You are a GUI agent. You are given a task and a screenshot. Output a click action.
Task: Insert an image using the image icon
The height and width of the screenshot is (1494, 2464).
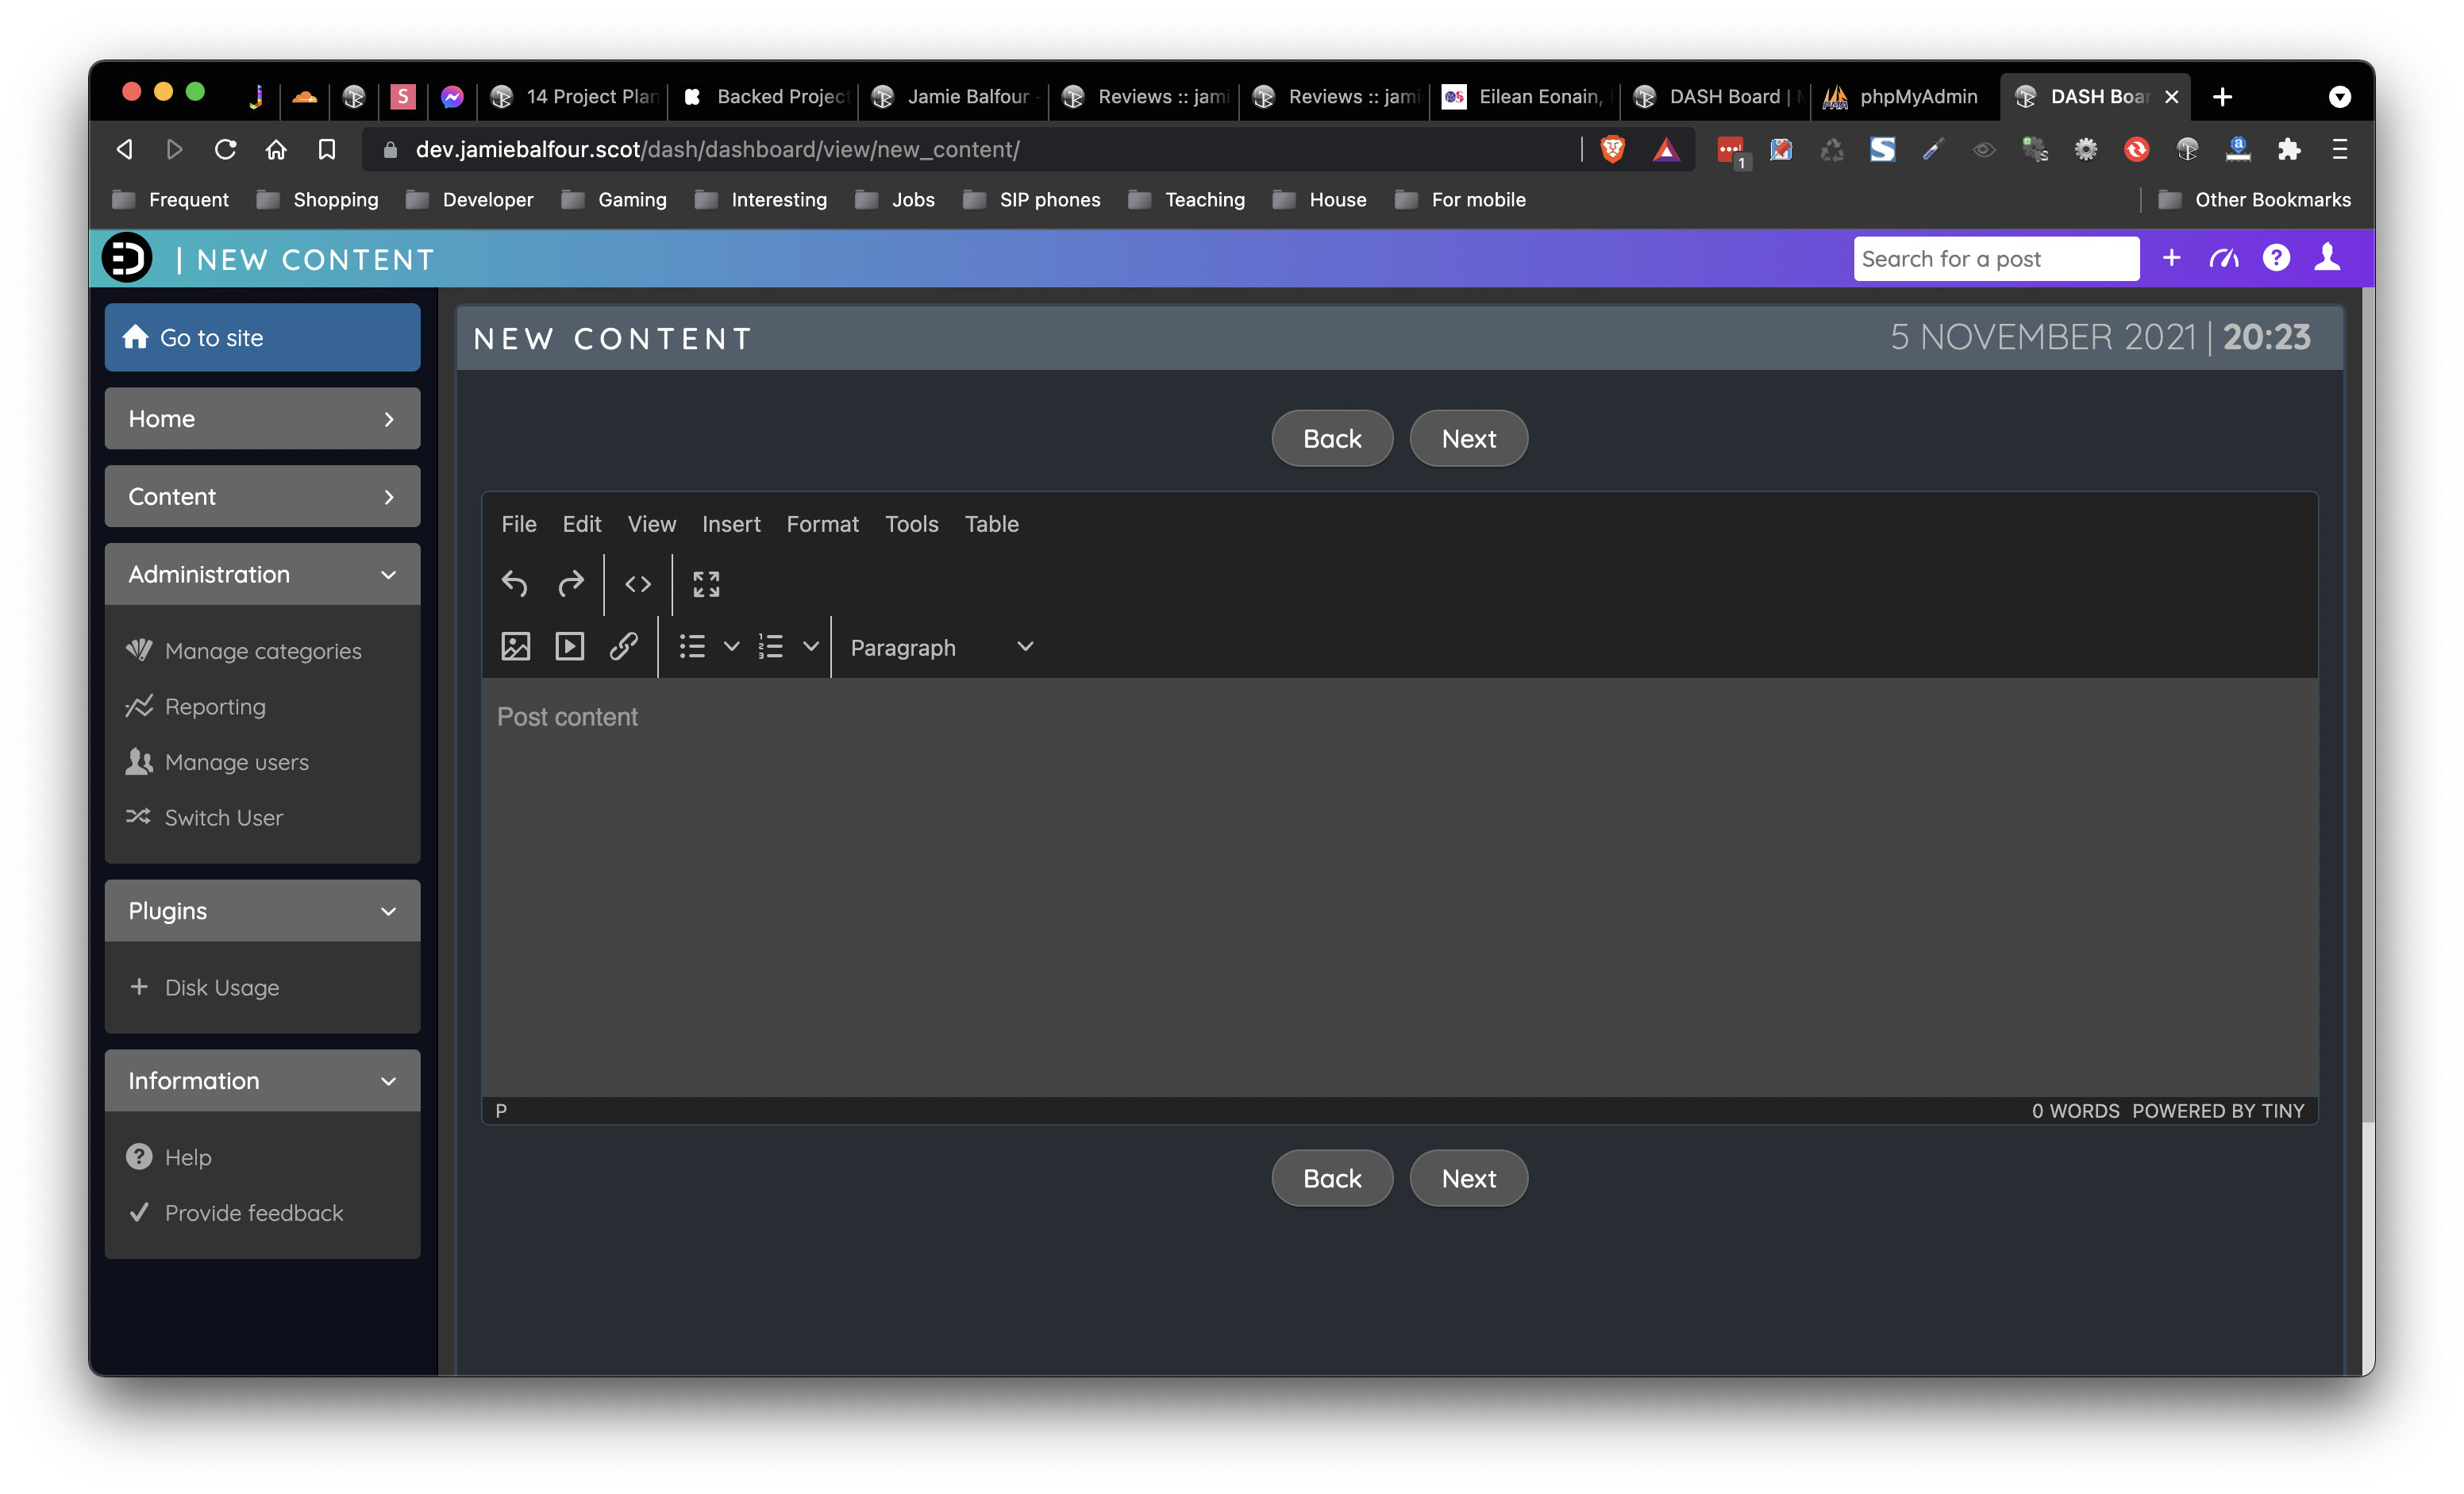(515, 646)
